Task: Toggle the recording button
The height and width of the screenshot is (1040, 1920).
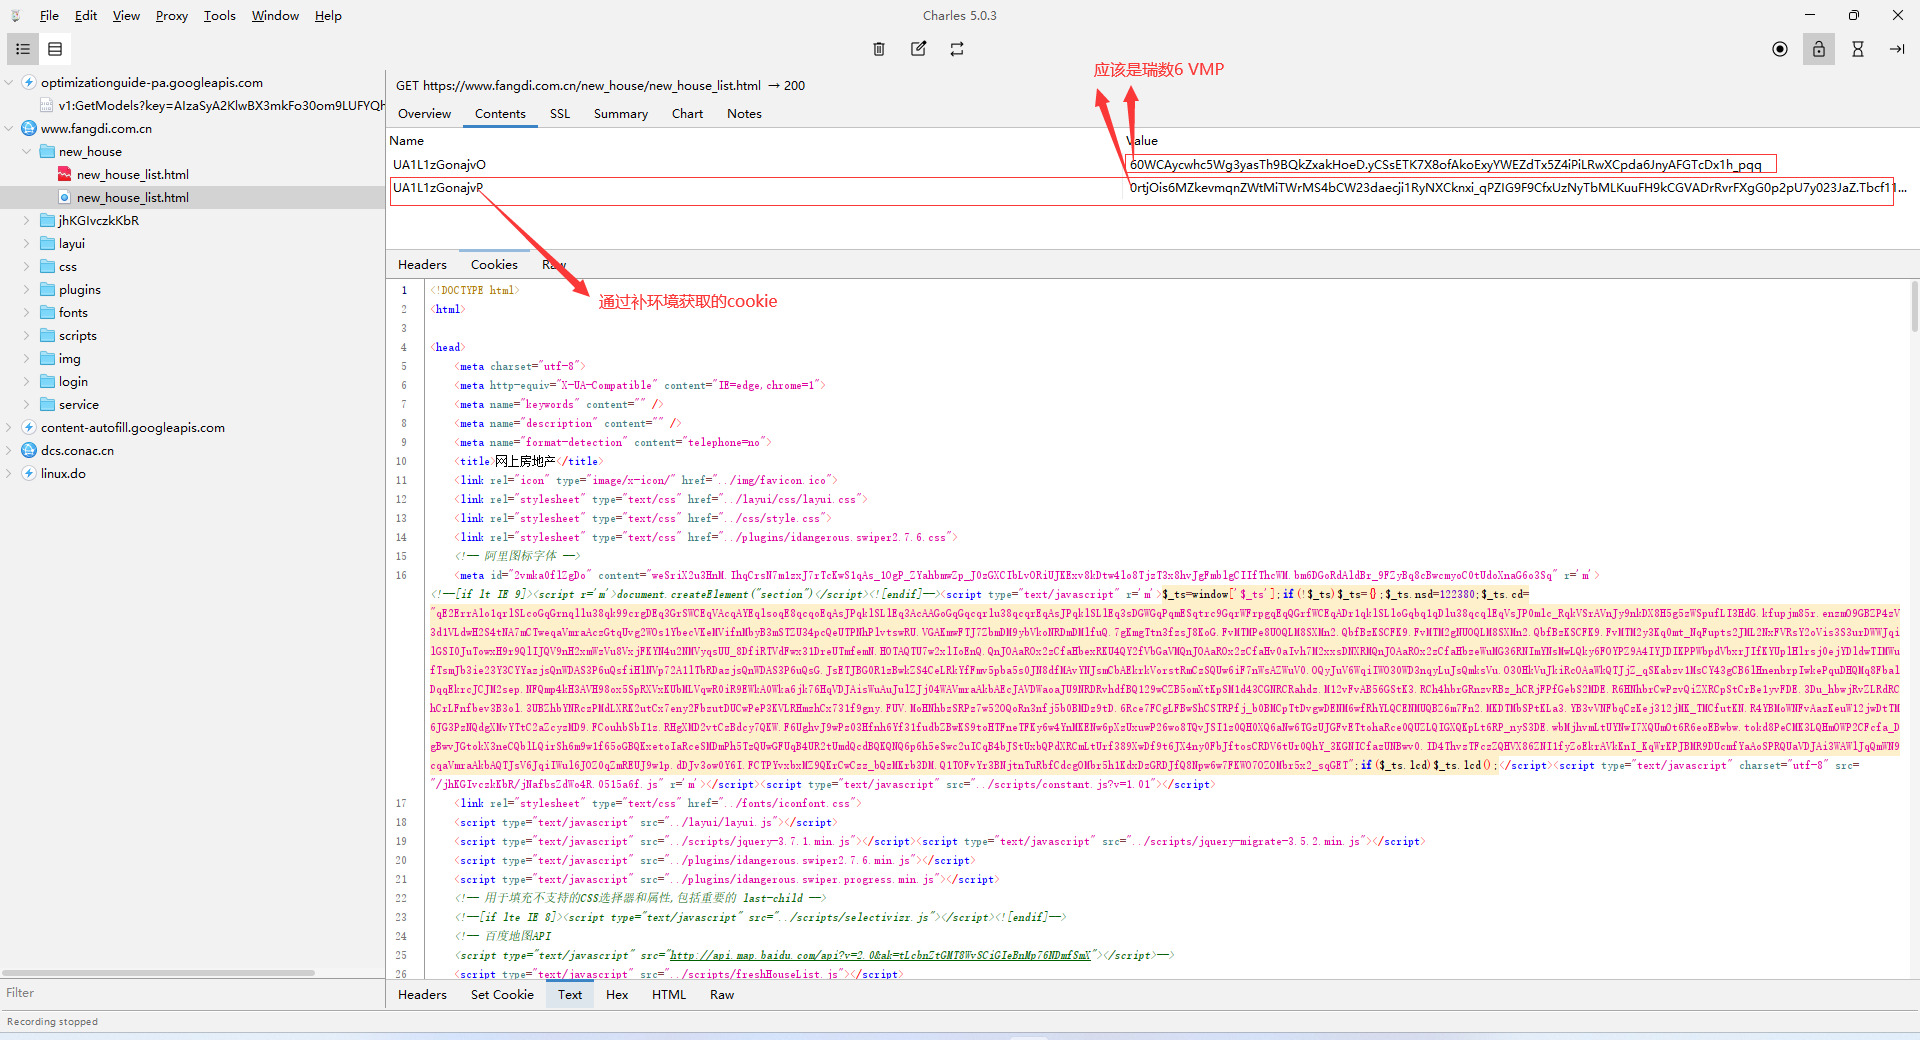Action: pos(1780,49)
